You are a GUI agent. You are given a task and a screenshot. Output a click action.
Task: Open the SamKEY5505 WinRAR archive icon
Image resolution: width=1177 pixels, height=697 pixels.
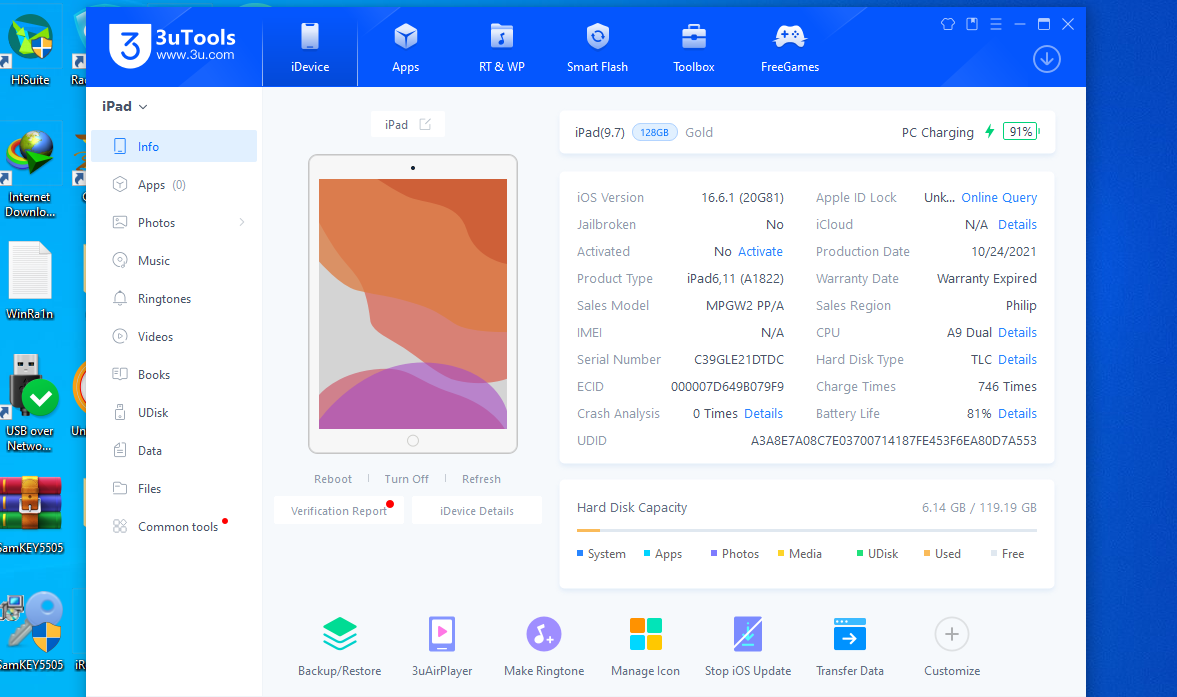coord(32,515)
